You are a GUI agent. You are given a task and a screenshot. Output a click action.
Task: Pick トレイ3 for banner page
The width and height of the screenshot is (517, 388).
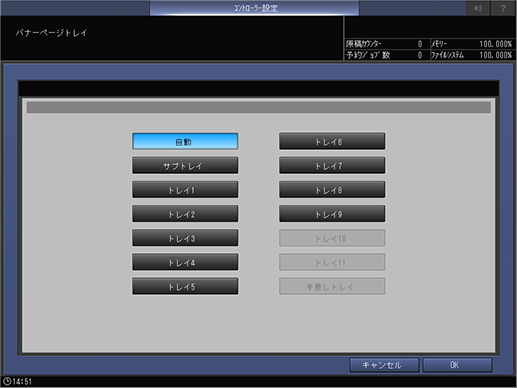coord(185,238)
